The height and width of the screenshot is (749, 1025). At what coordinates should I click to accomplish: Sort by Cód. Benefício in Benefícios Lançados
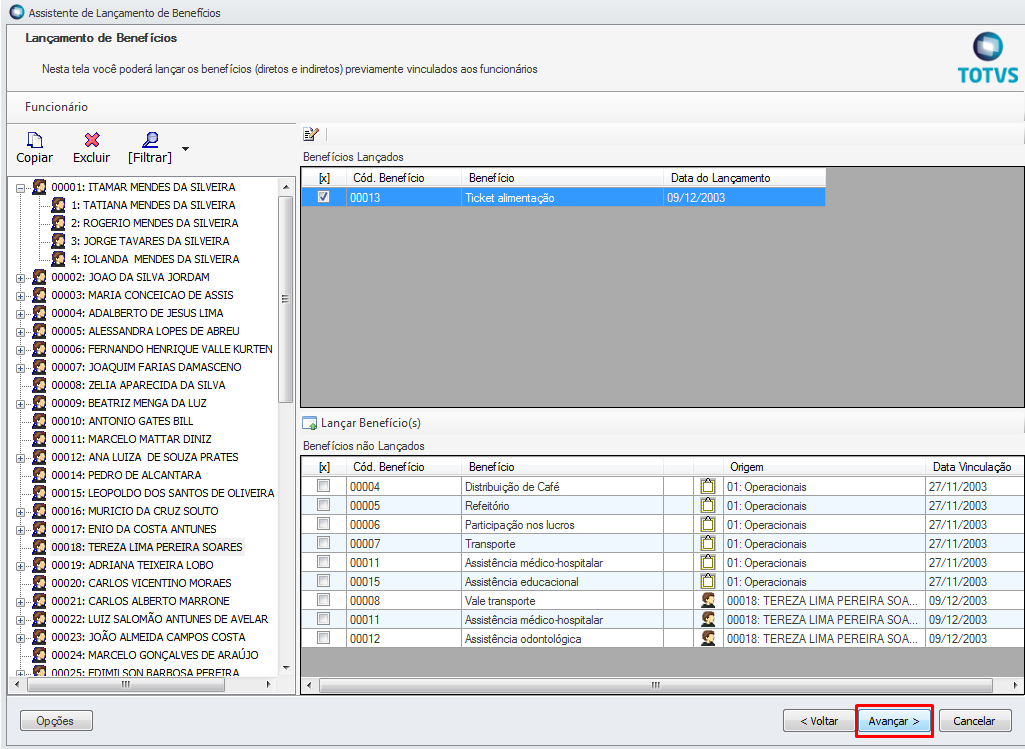pos(403,178)
